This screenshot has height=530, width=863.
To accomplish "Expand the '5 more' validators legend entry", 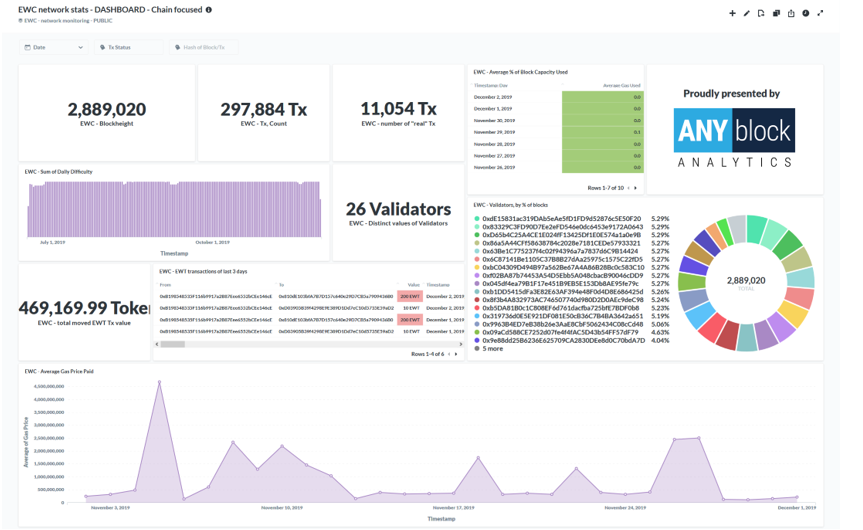I will [492, 349].
